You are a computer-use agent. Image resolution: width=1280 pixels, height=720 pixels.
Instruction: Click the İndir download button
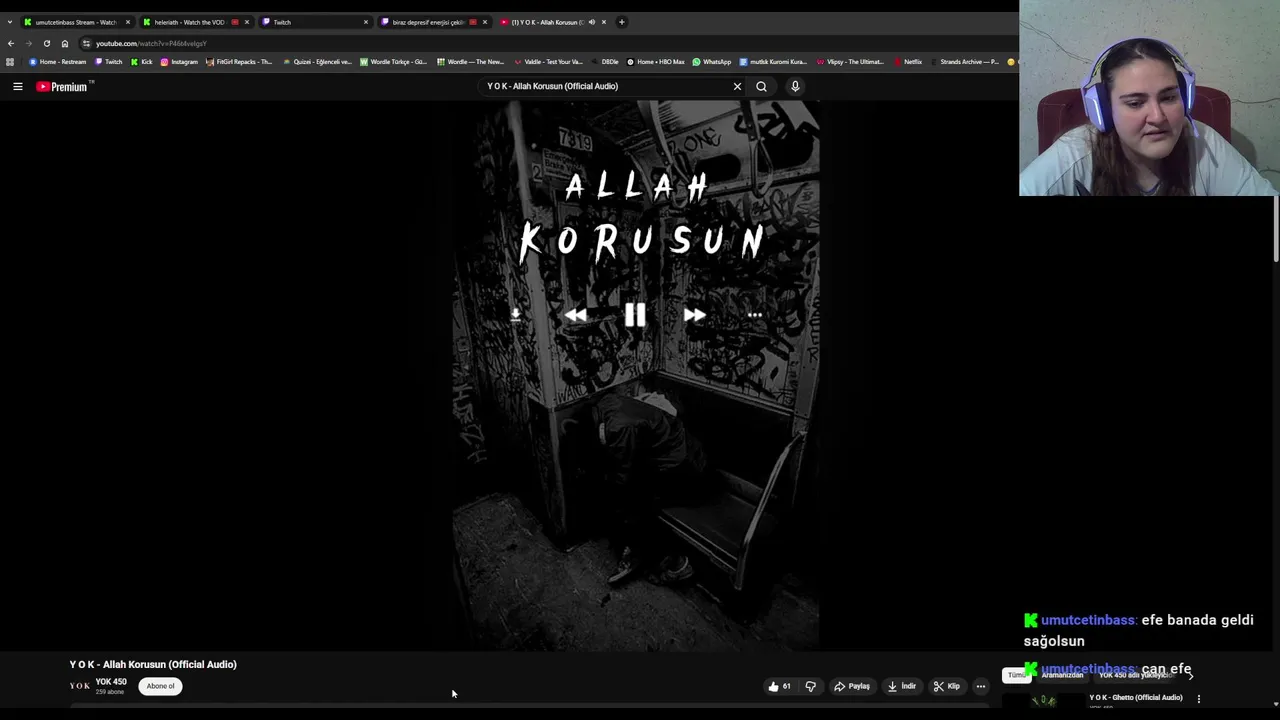click(902, 686)
